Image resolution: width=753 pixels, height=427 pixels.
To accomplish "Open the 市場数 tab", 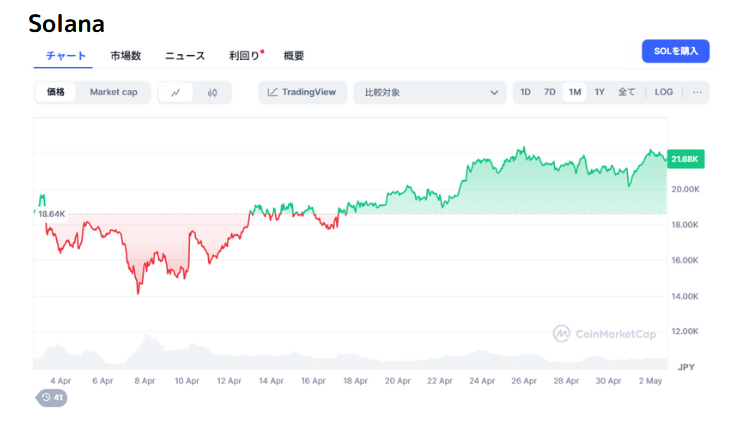I will (126, 56).
